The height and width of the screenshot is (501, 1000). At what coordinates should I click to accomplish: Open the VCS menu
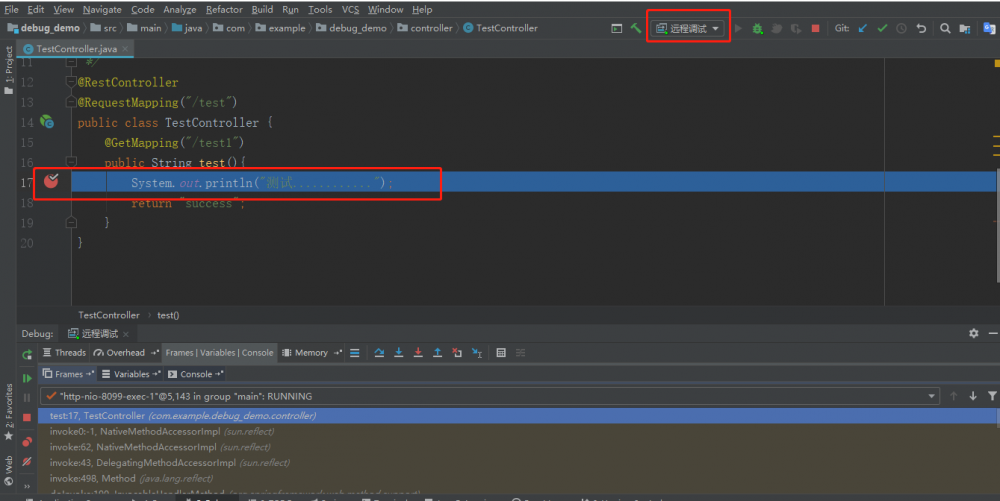[x=350, y=10]
